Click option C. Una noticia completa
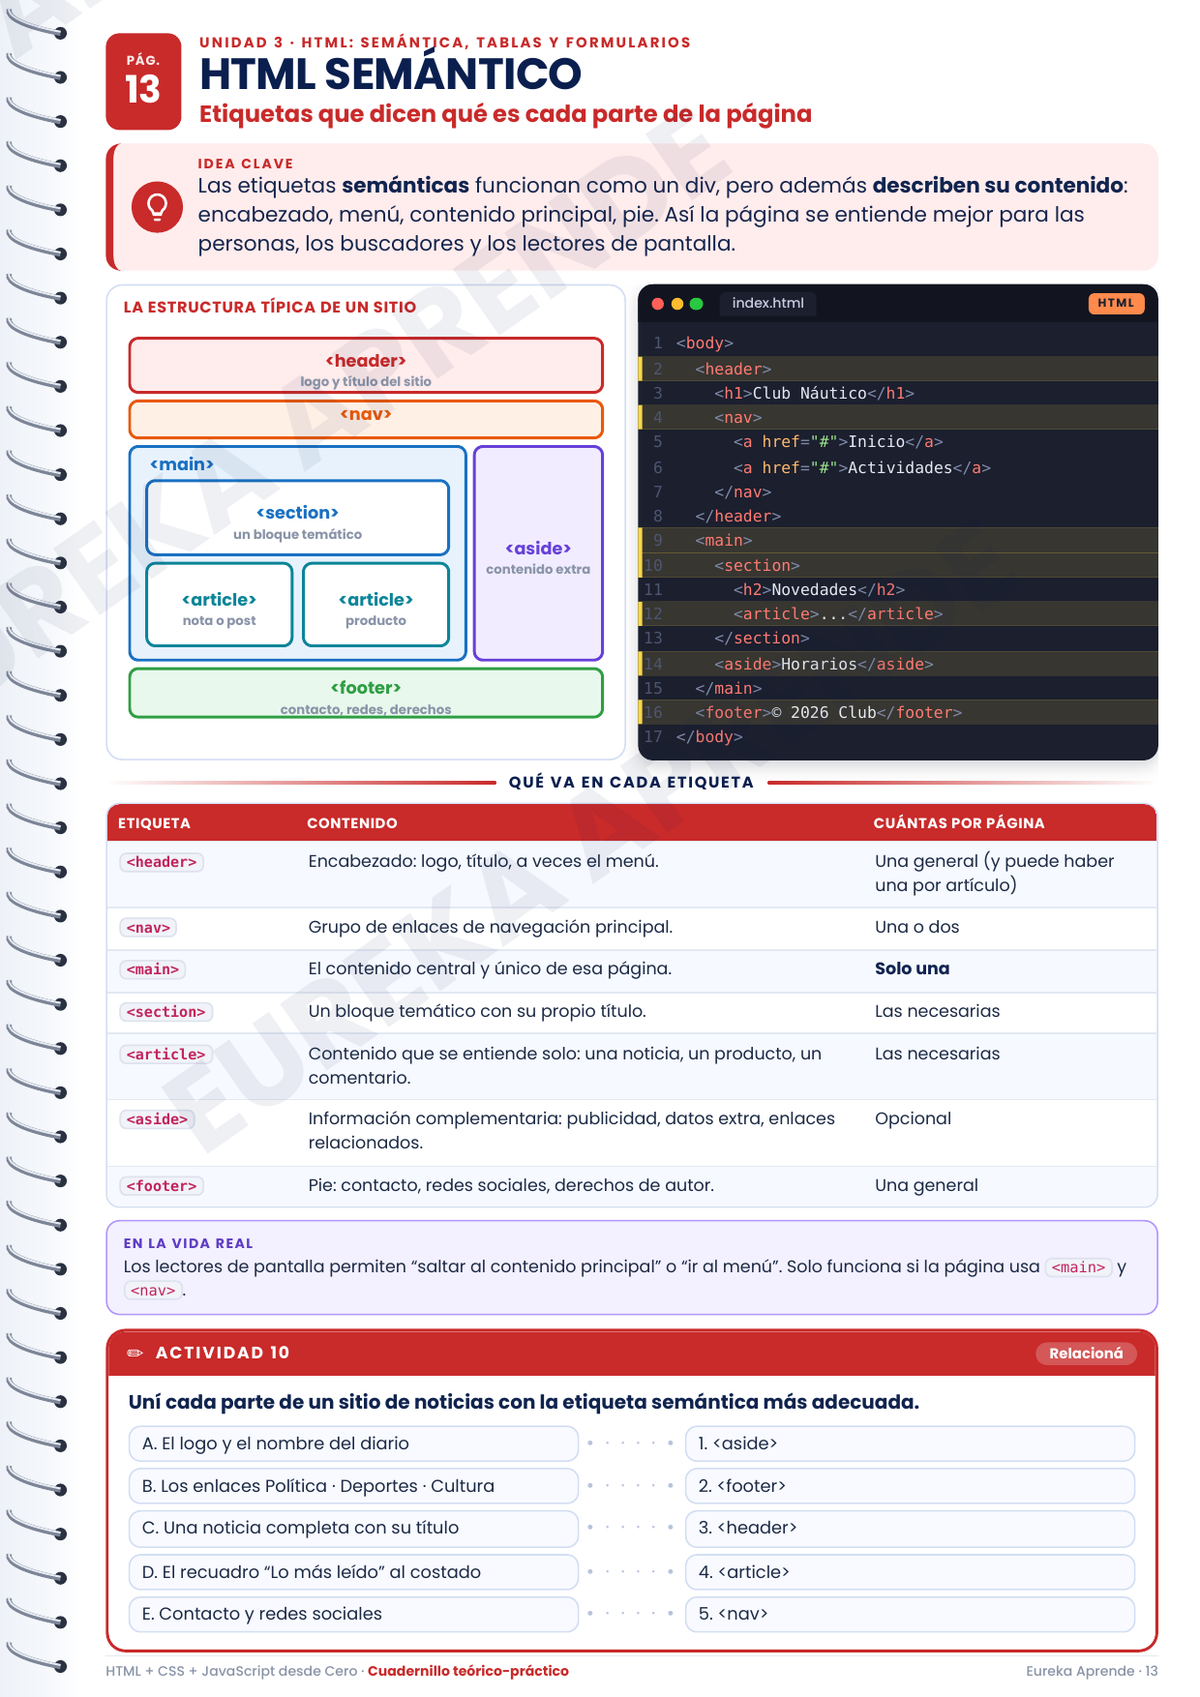 point(354,1528)
